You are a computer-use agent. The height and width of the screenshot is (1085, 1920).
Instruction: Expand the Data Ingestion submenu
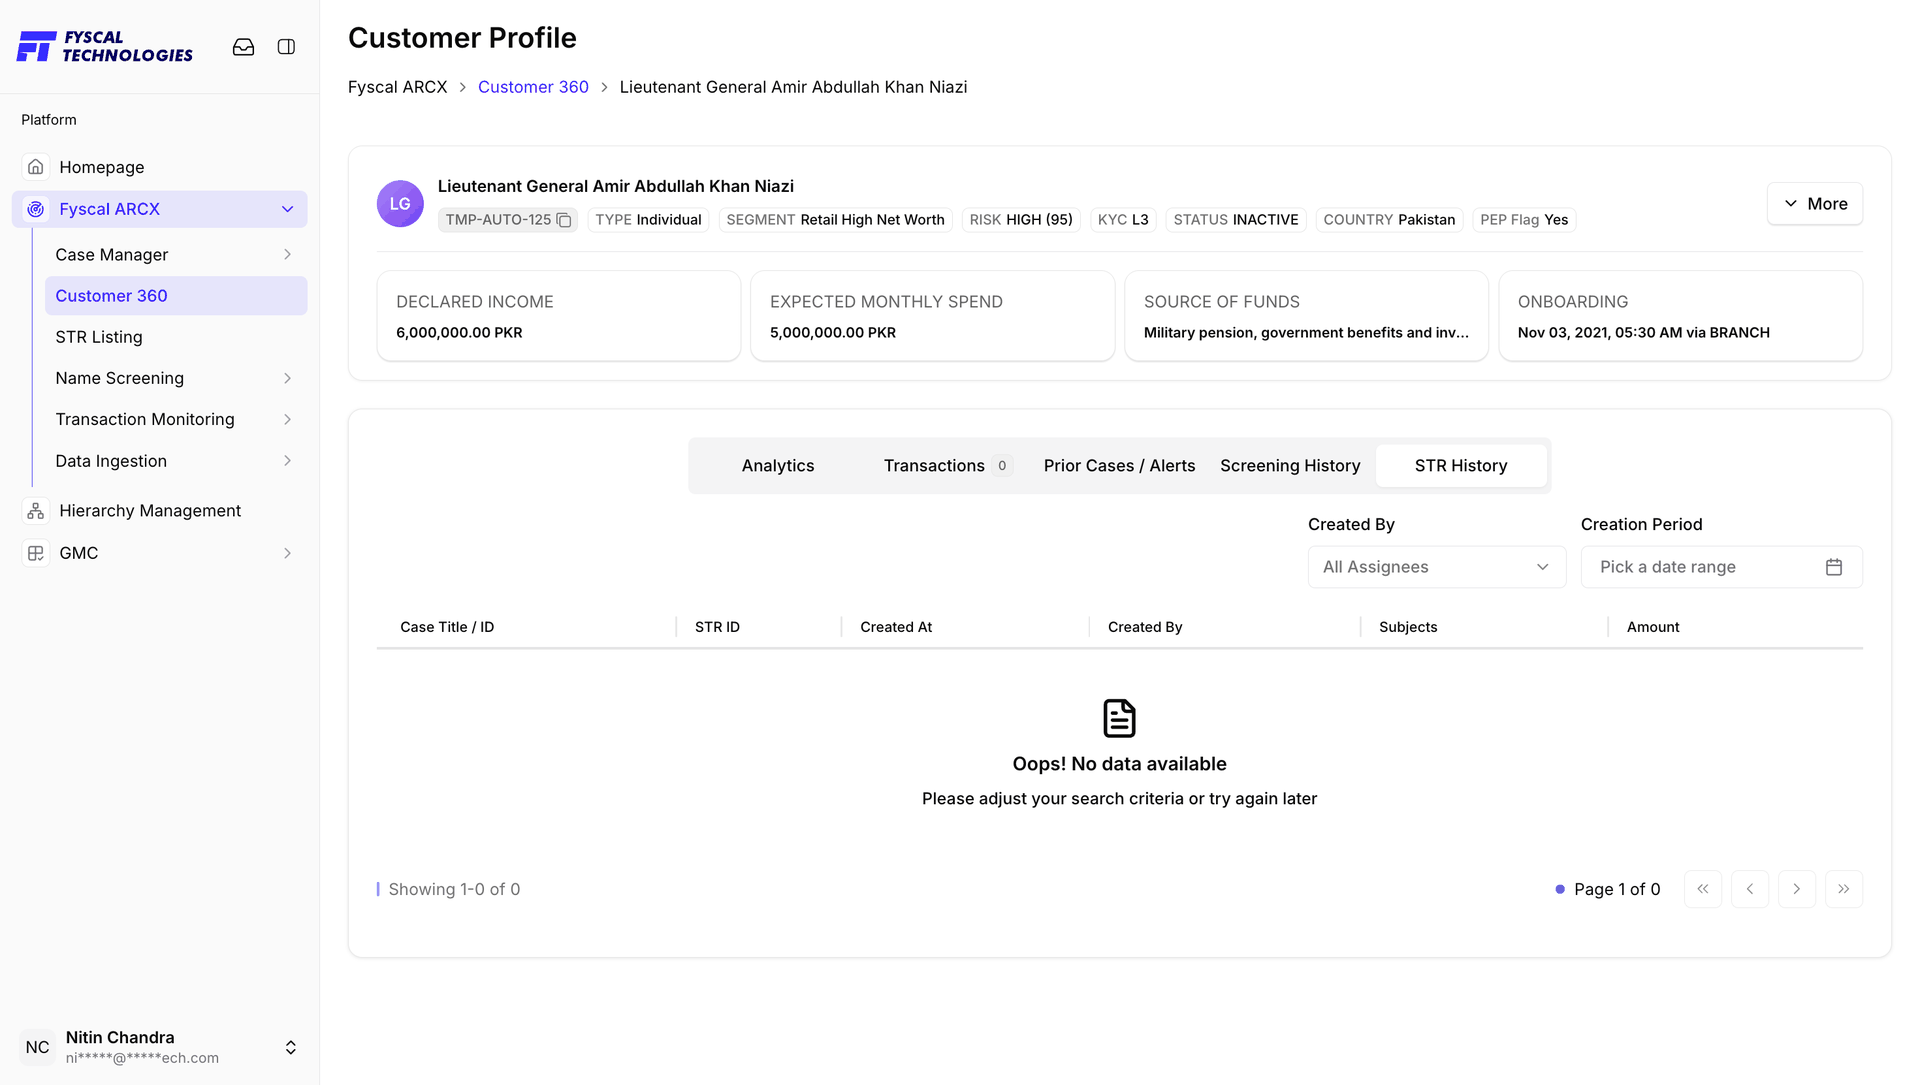coord(288,461)
